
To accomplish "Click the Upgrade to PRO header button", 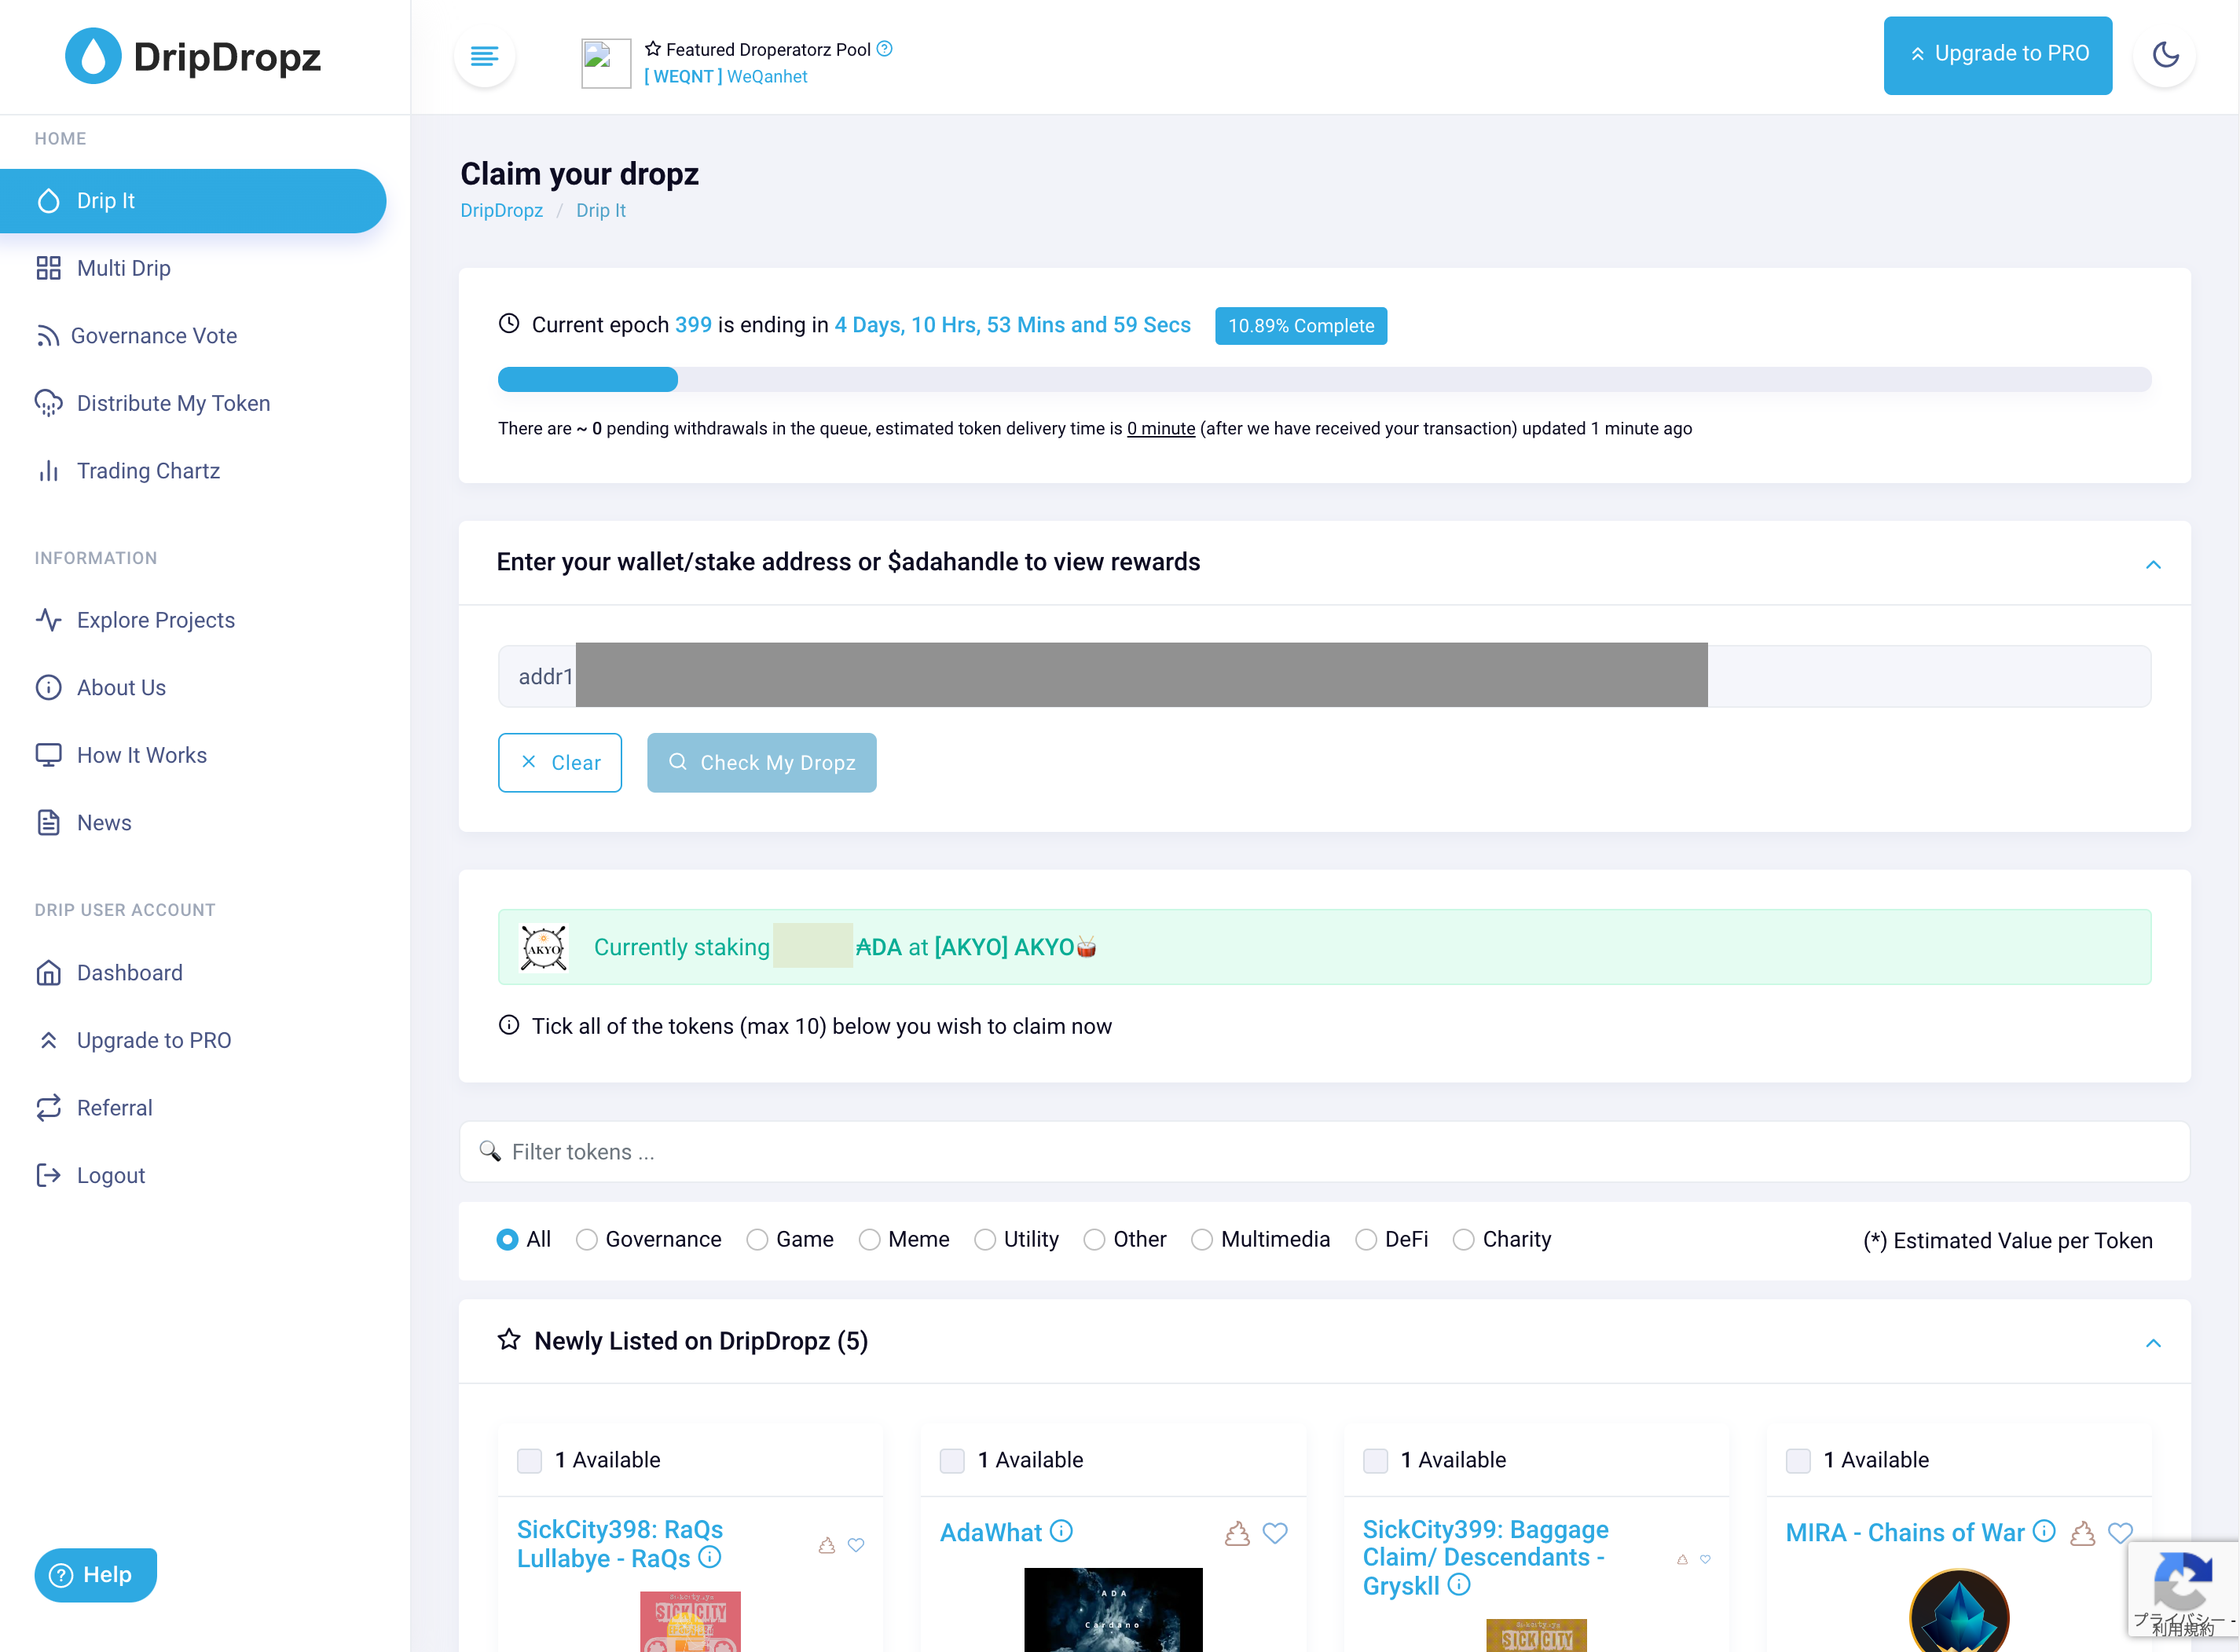I will [x=1997, y=55].
